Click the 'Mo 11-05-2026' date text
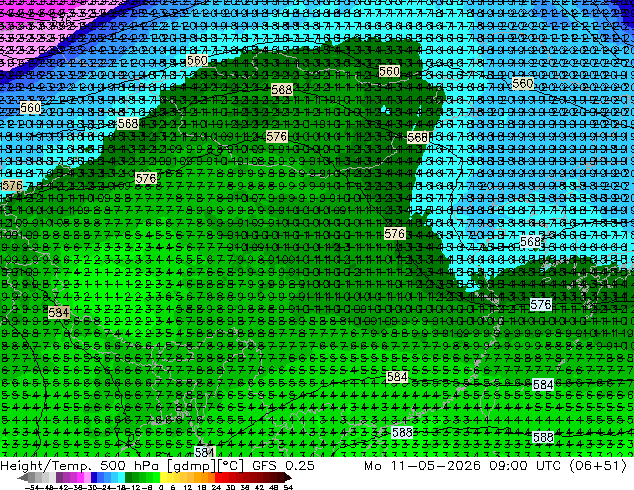The height and width of the screenshot is (490, 634). click(422, 466)
